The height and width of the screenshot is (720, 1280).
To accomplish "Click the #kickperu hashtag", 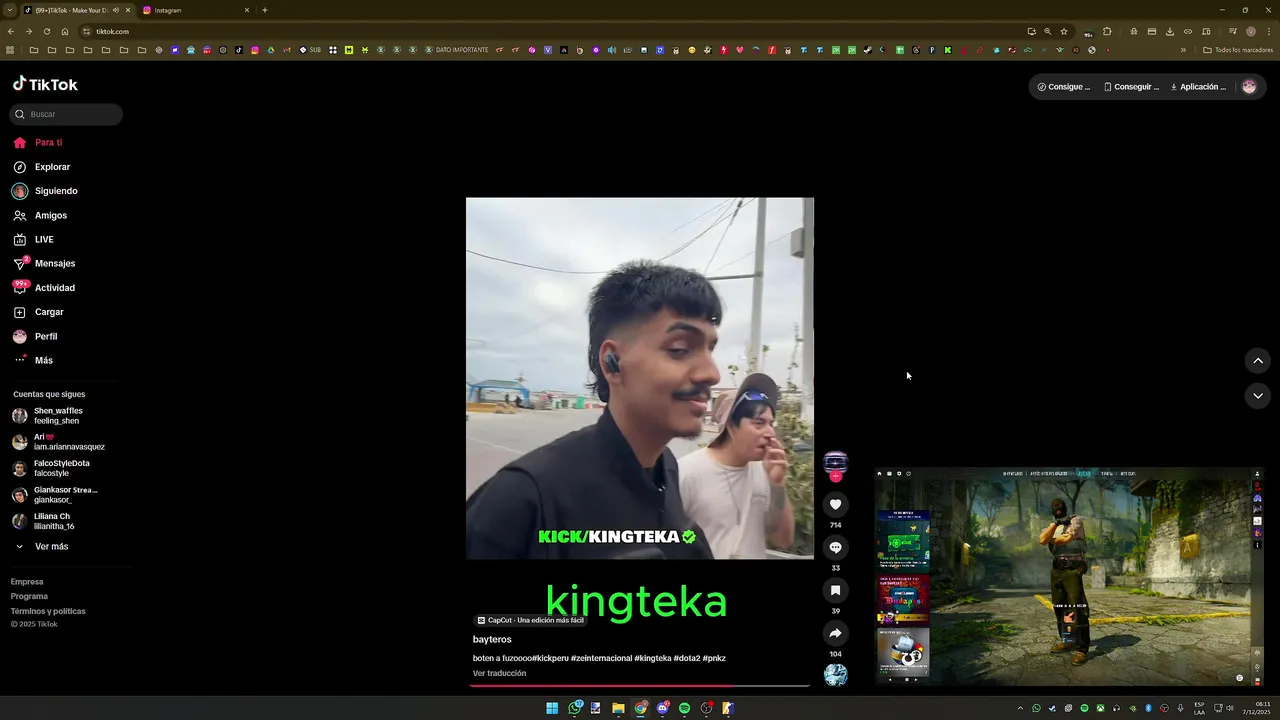I will (x=550, y=658).
